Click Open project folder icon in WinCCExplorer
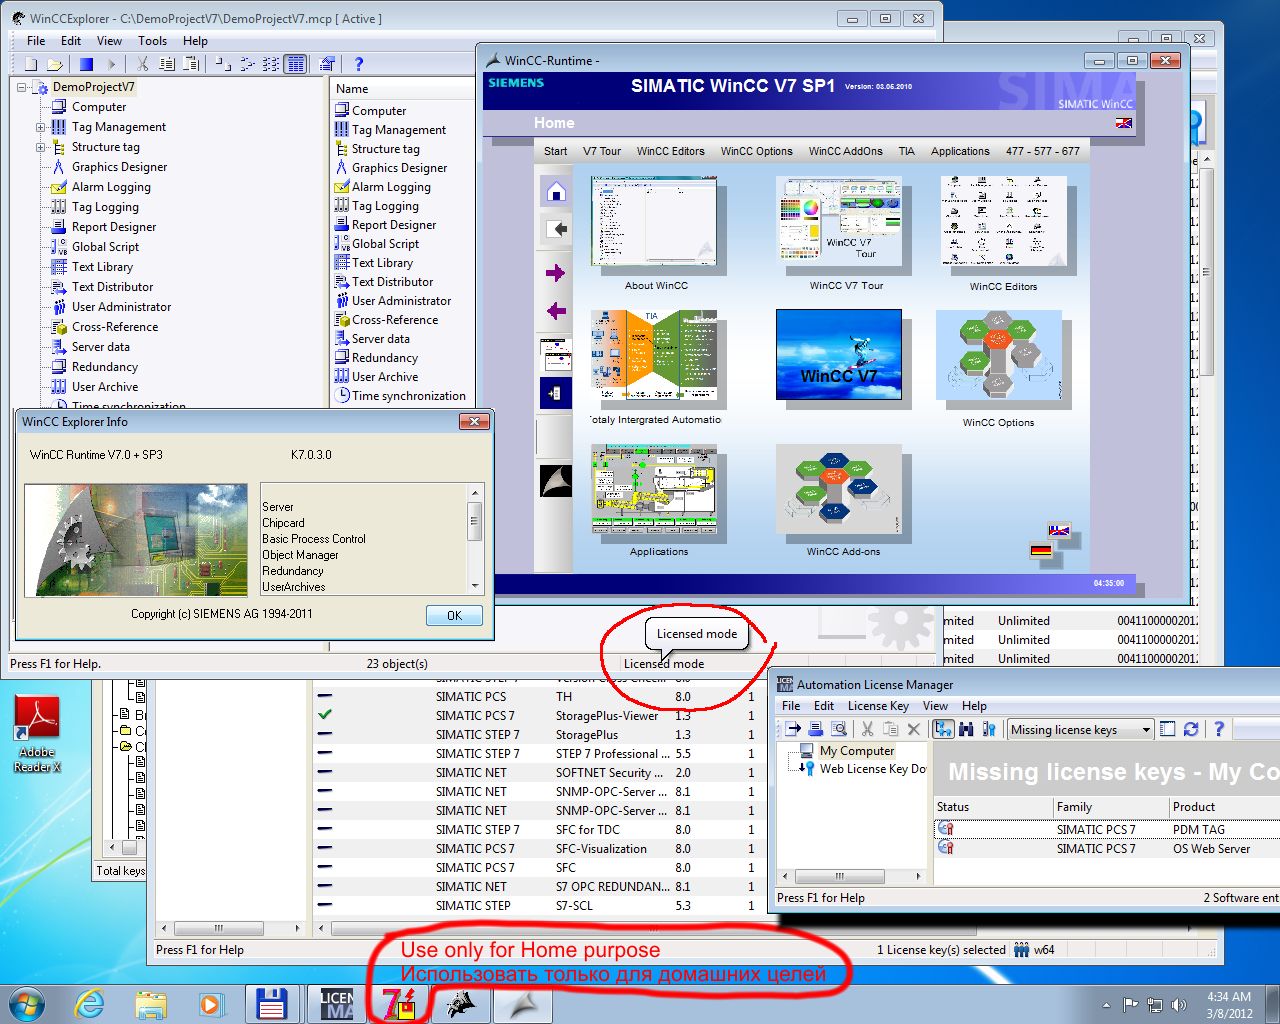 (x=55, y=64)
